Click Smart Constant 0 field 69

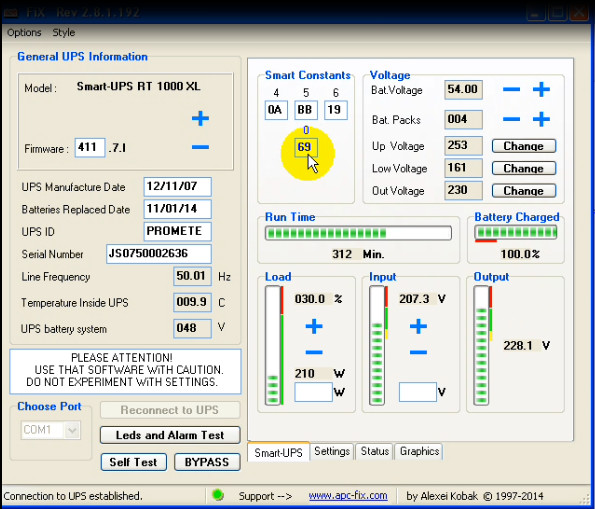click(x=305, y=147)
